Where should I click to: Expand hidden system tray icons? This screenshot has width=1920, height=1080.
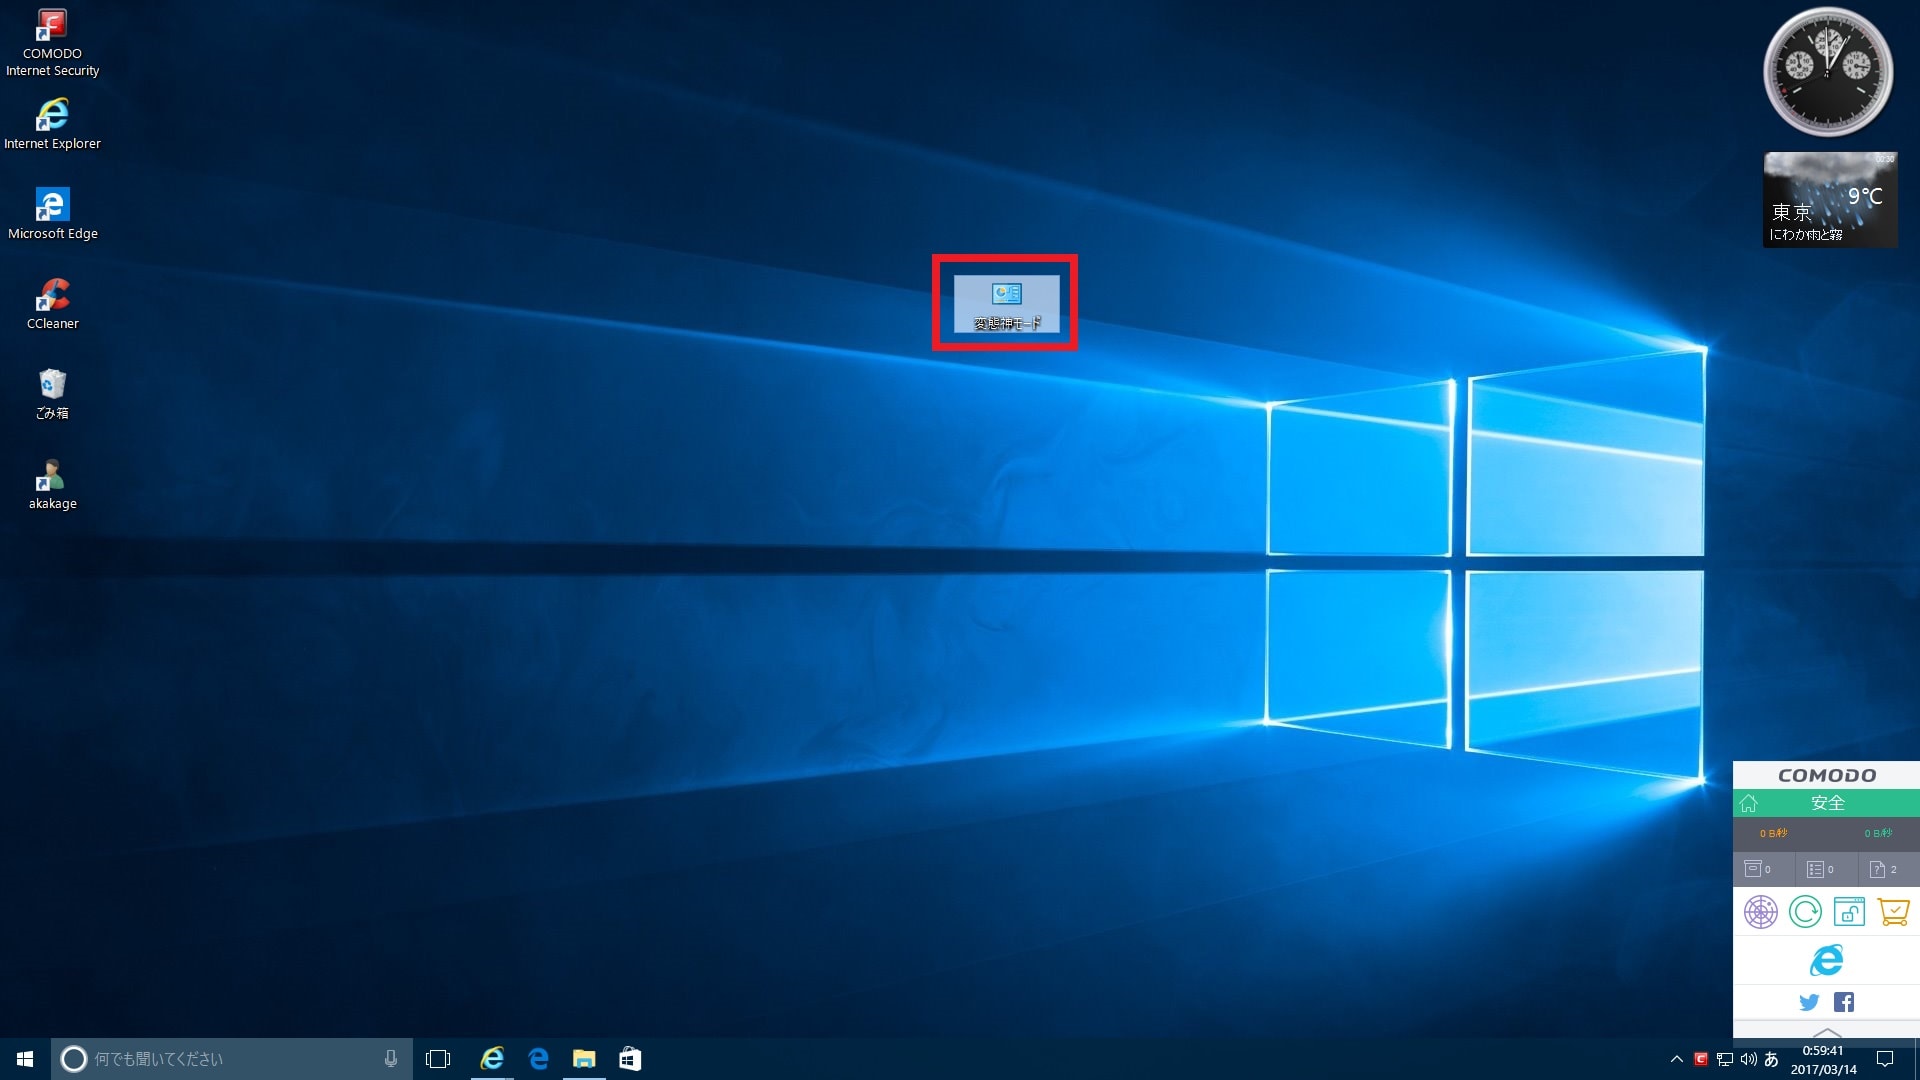tap(1677, 1058)
